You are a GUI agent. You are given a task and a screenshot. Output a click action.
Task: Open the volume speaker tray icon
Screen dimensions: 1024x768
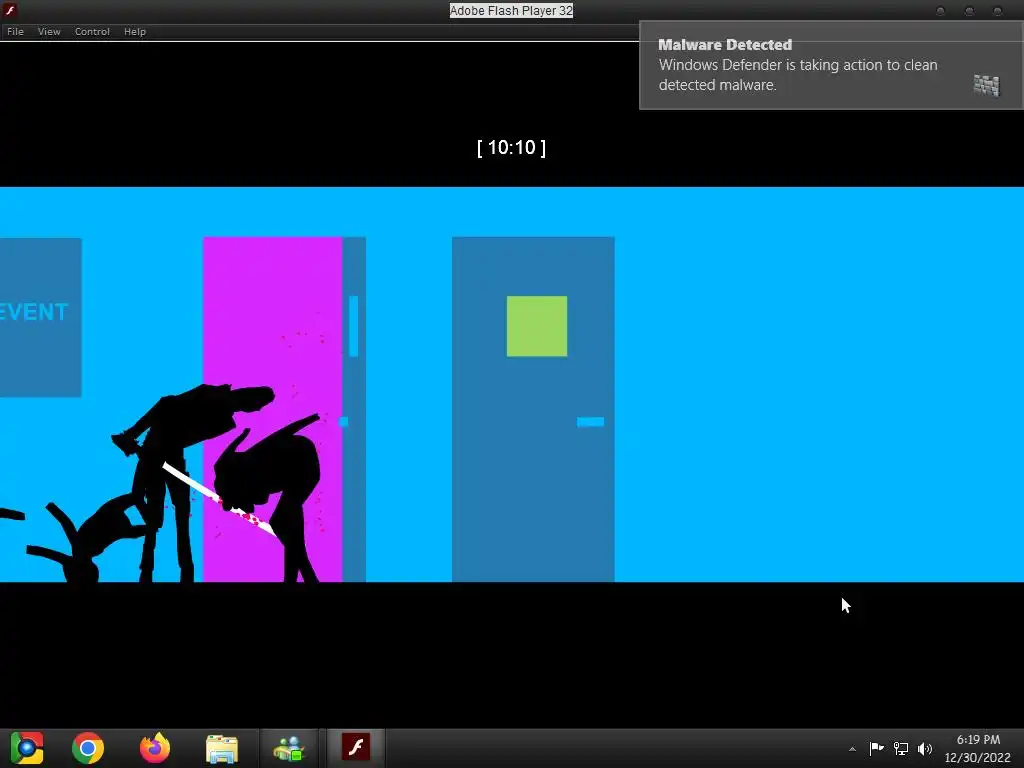(925, 748)
